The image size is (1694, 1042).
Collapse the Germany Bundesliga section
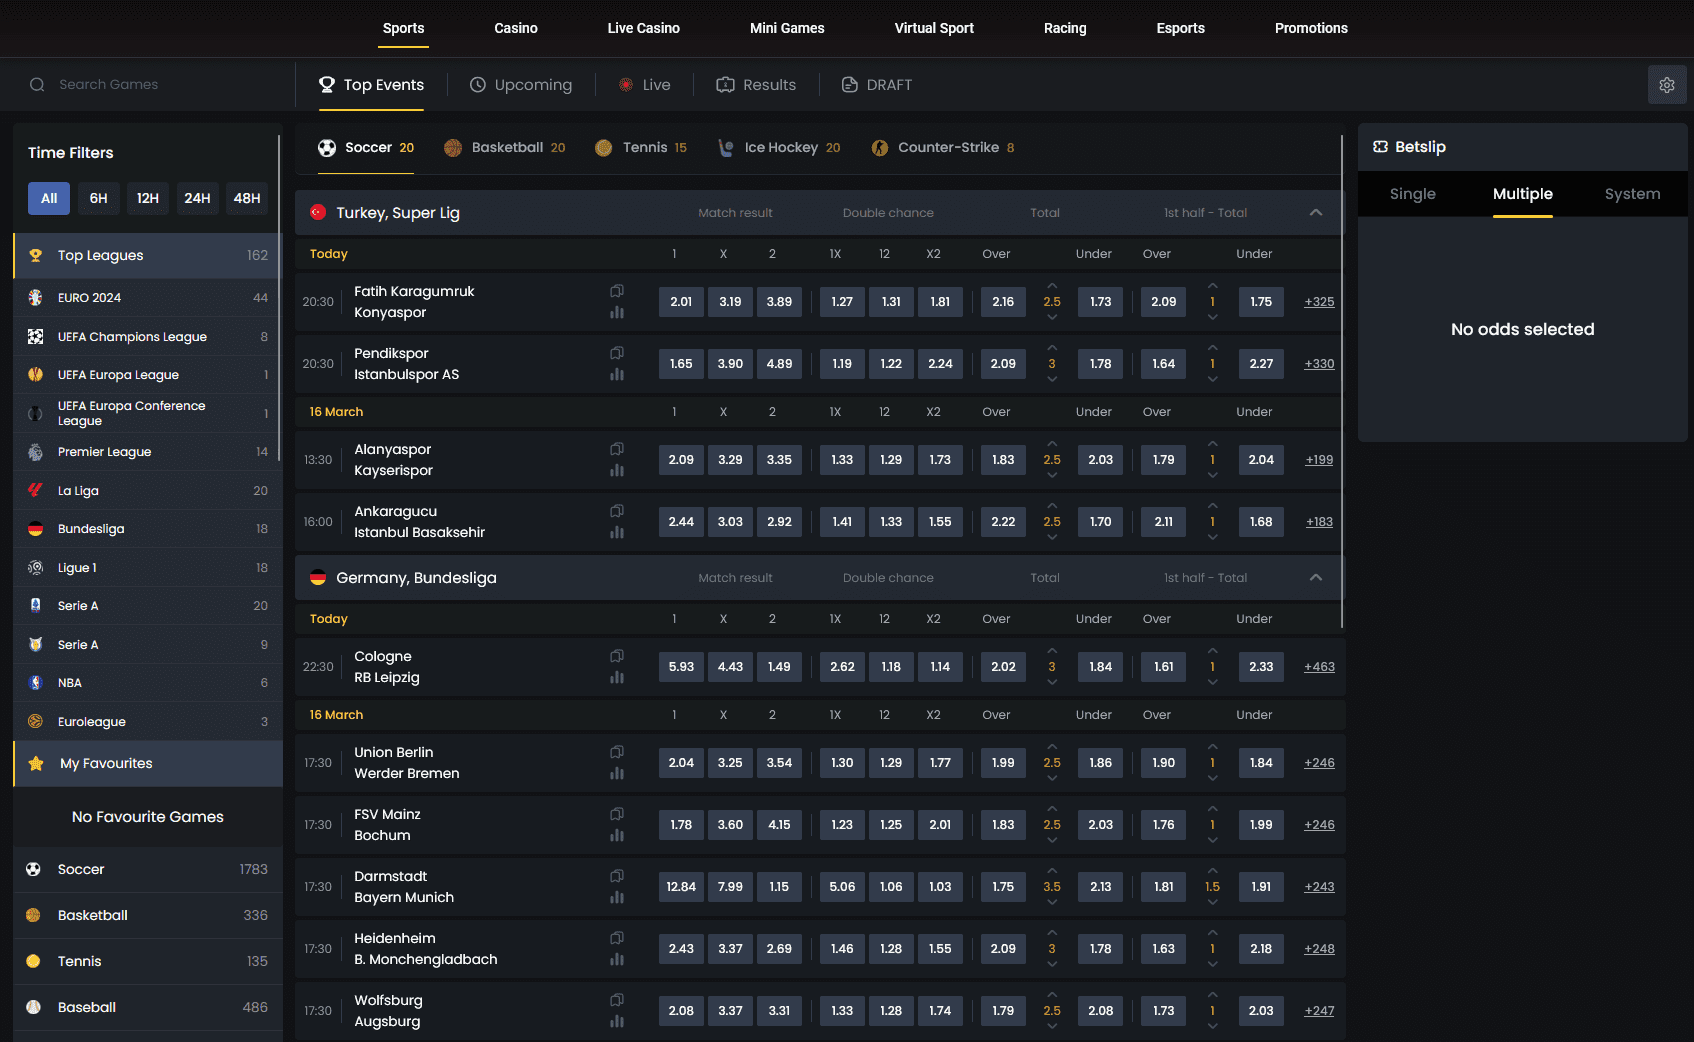[1316, 577]
